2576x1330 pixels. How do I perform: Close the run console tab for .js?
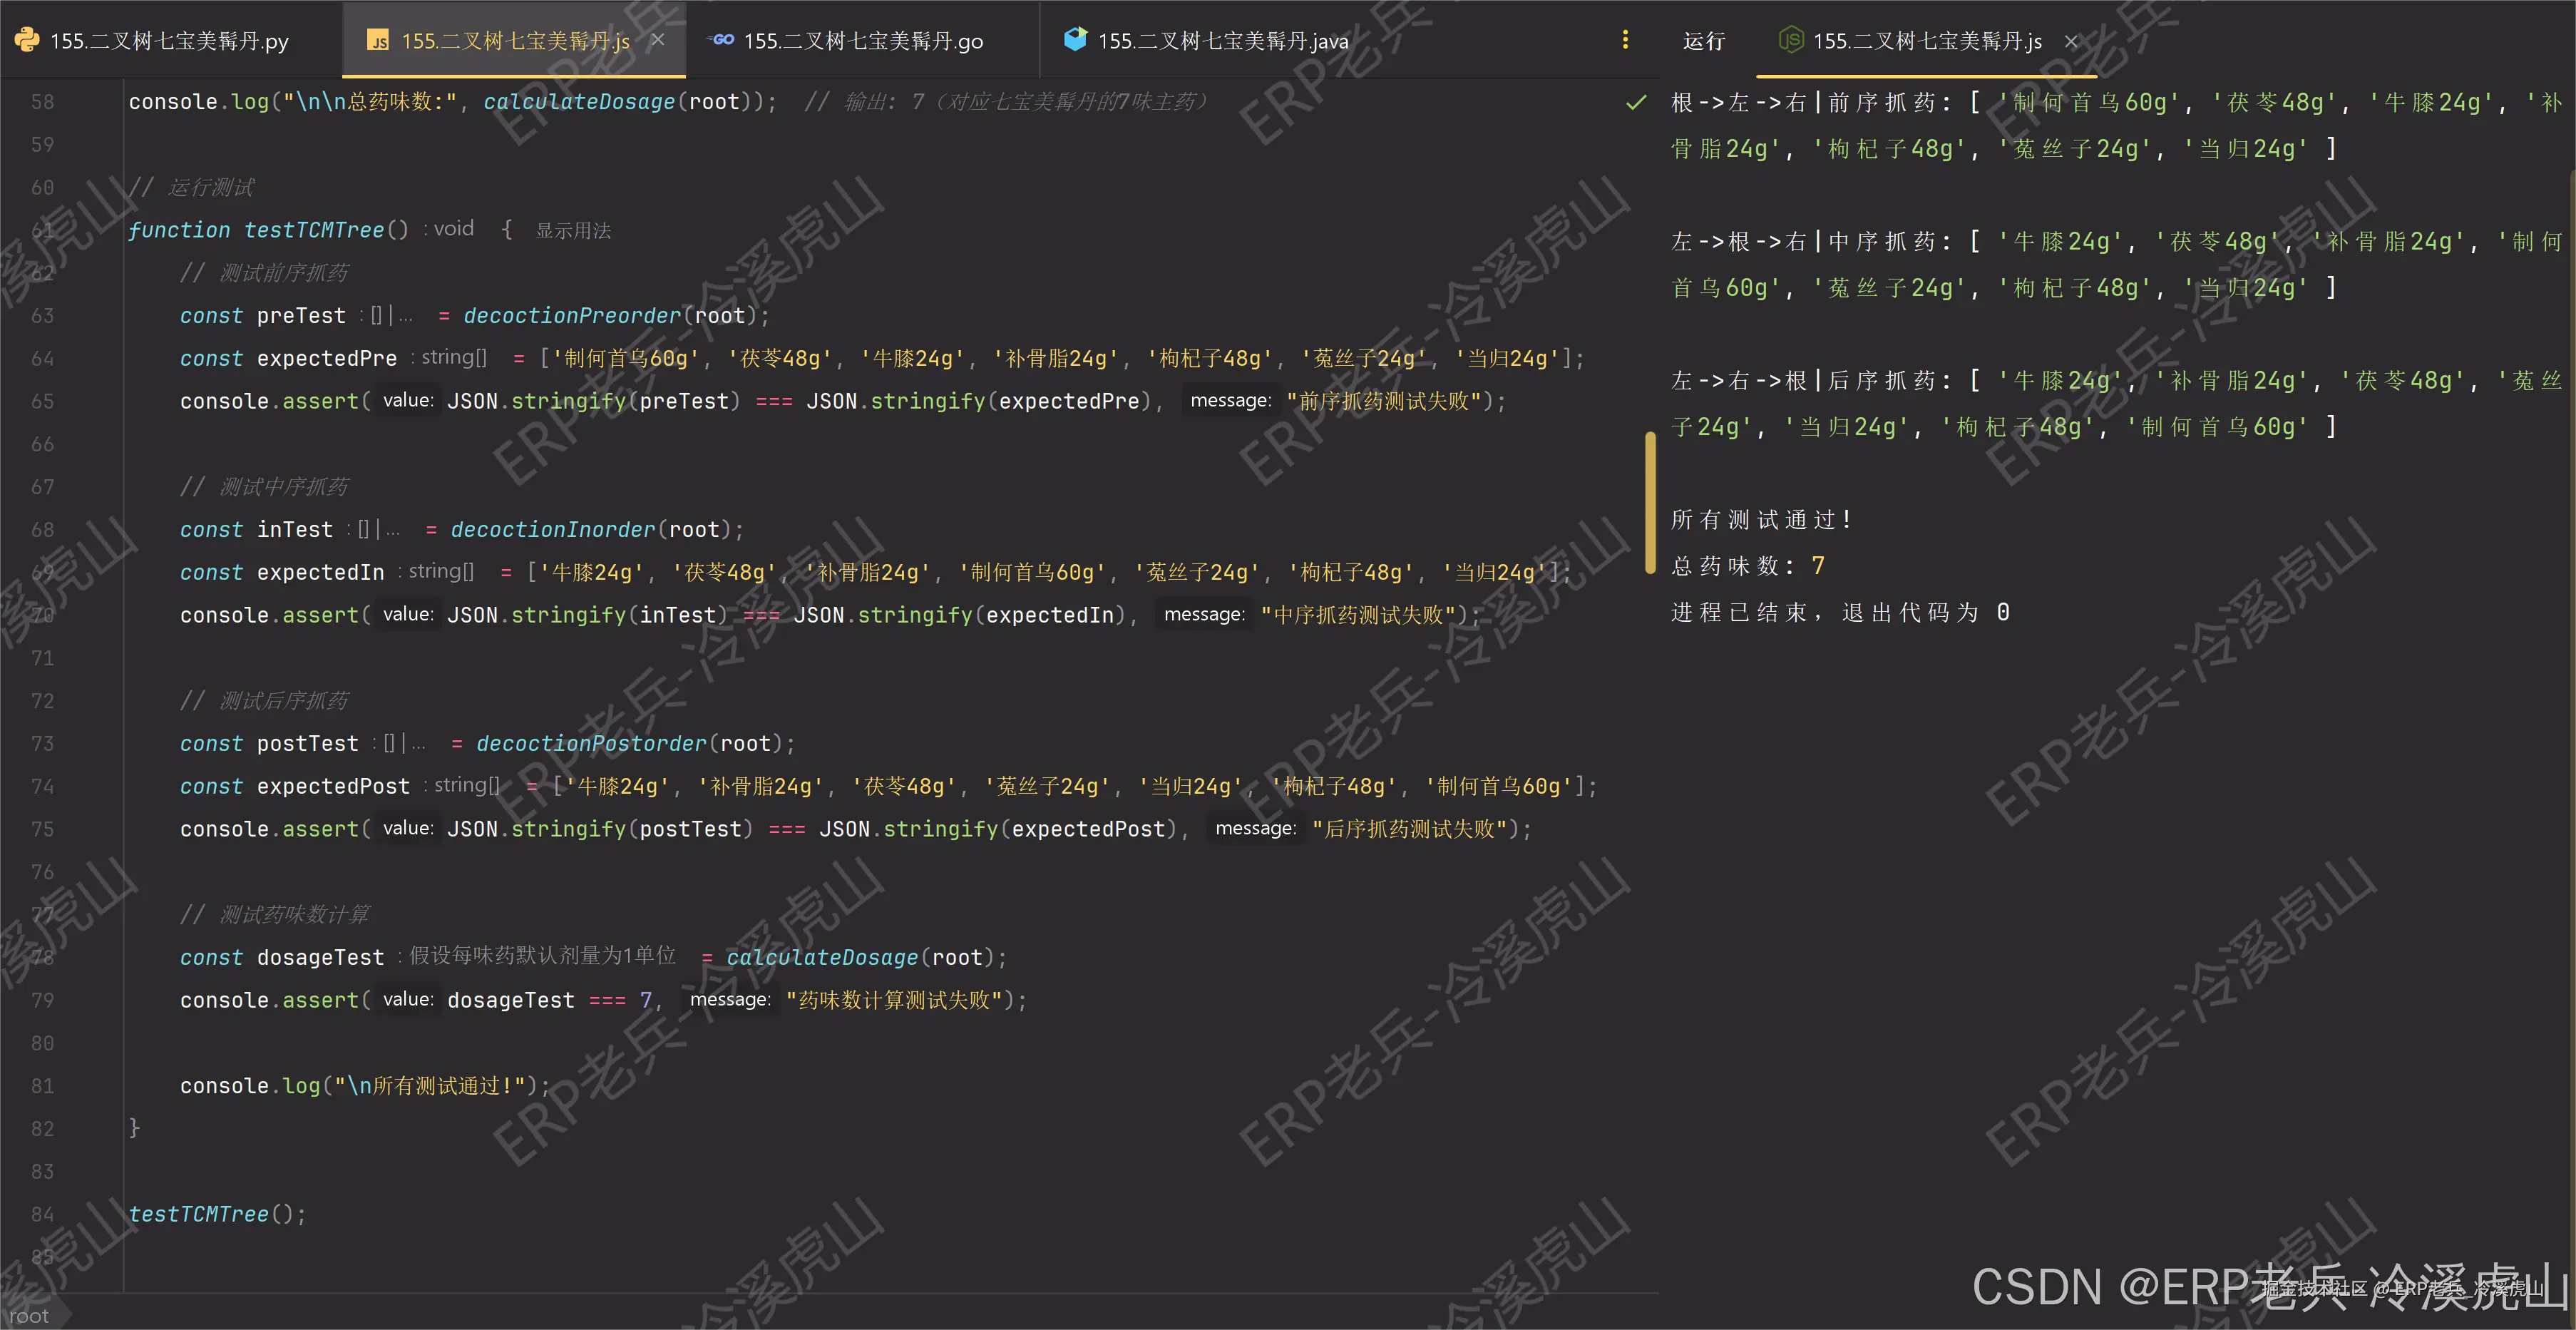(x=2071, y=41)
